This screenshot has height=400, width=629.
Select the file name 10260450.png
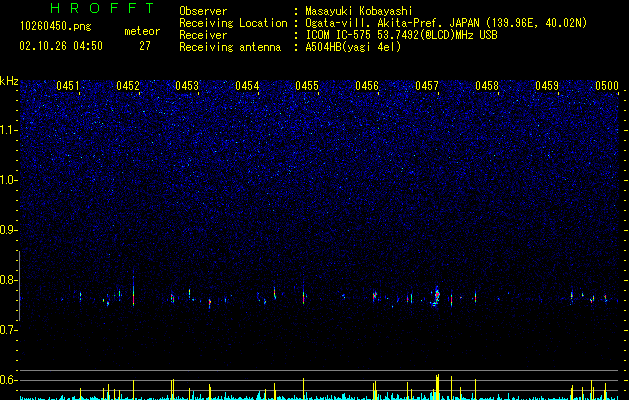(x=56, y=27)
